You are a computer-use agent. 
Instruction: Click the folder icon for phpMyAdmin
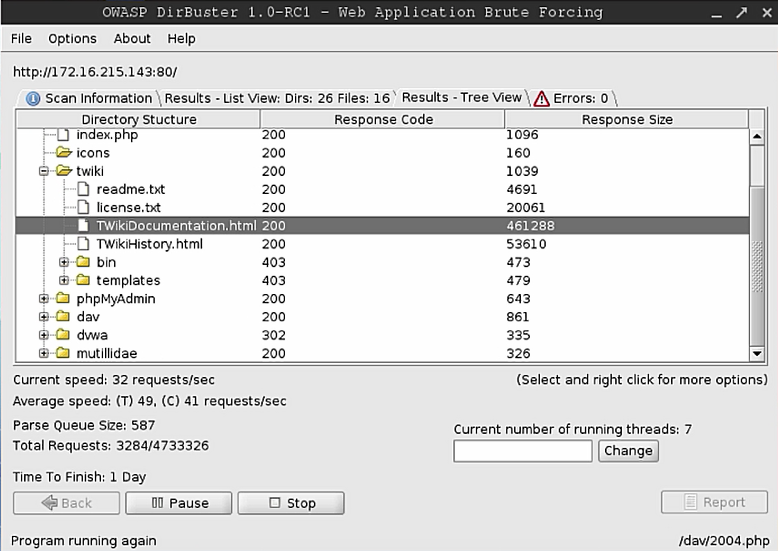63,298
